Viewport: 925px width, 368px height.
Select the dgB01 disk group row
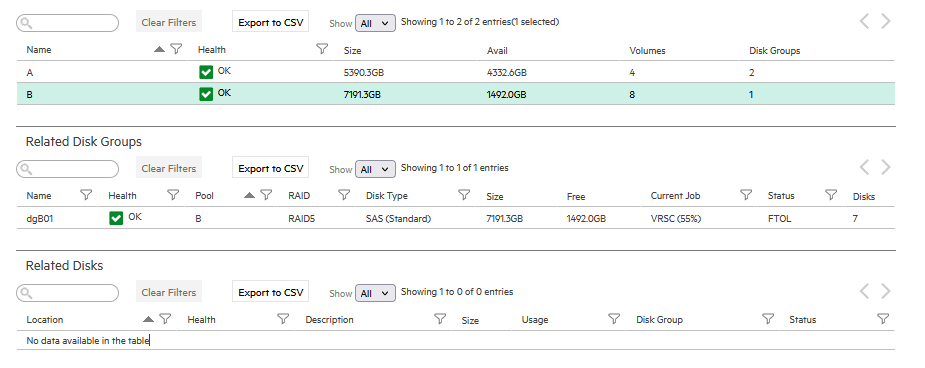[455, 218]
